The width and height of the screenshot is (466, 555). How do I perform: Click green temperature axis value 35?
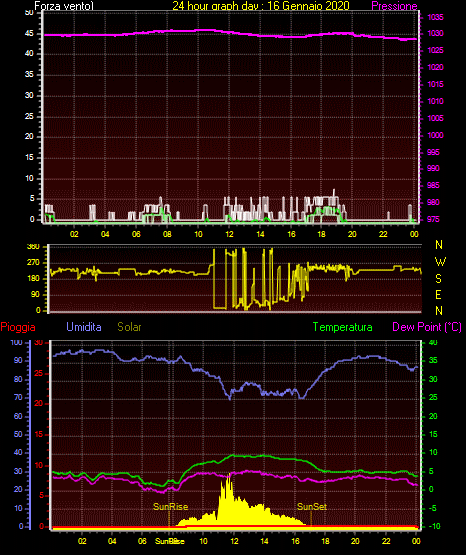[433, 360]
